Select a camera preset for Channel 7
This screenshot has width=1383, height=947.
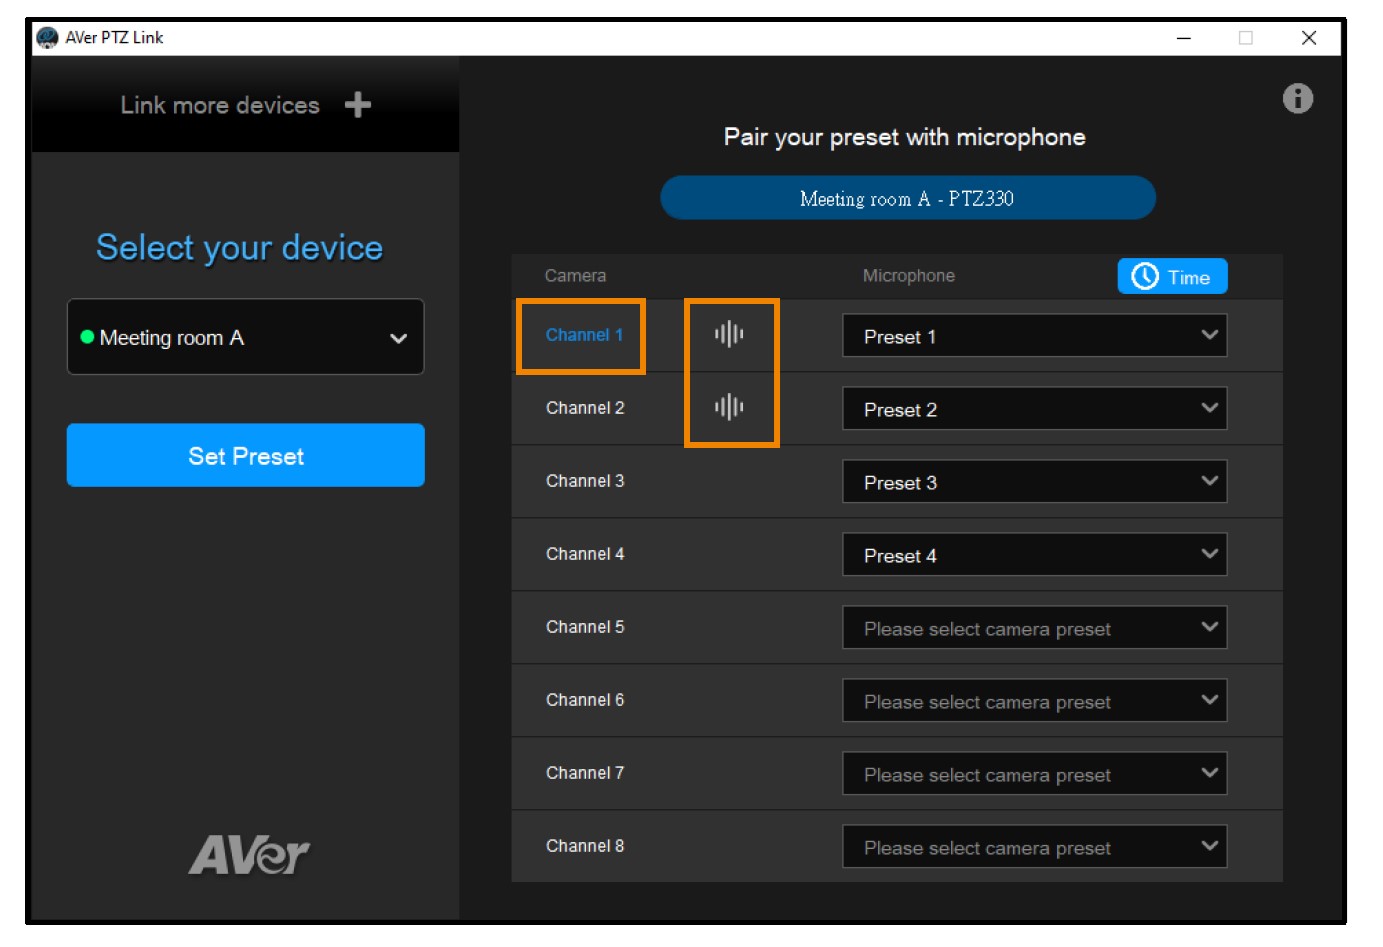(x=1034, y=774)
